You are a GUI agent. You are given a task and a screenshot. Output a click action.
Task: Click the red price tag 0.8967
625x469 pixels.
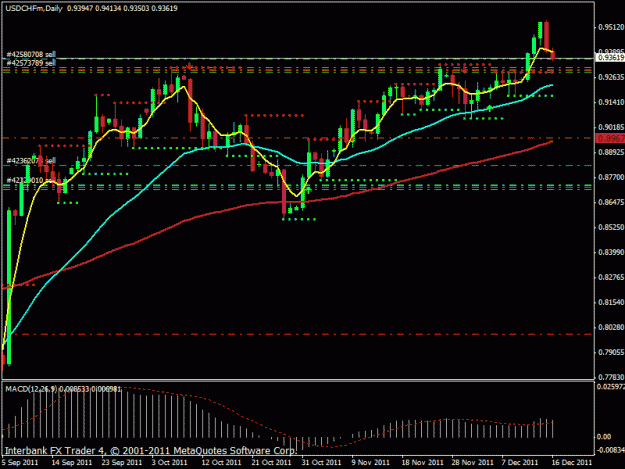click(x=610, y=138)
